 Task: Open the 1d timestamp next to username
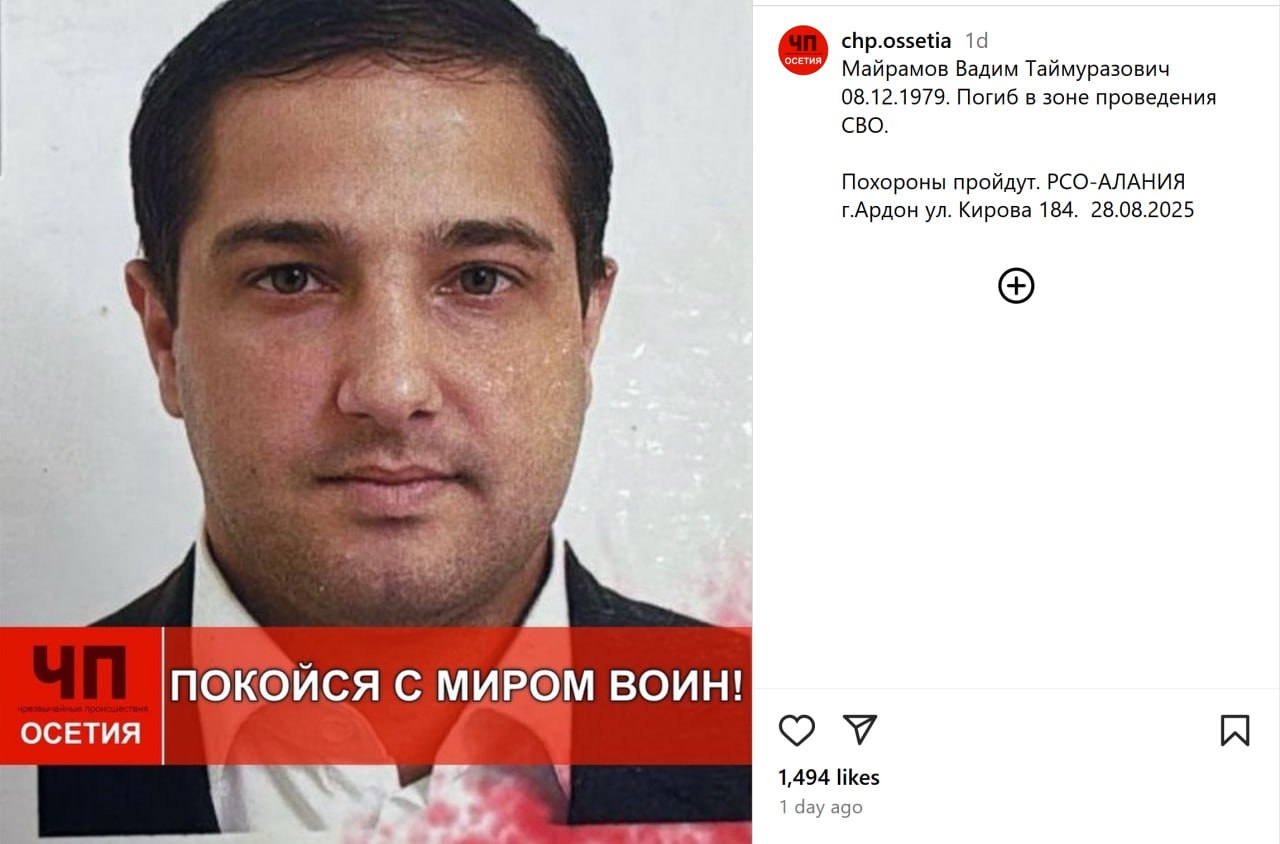tap(976, 41)
